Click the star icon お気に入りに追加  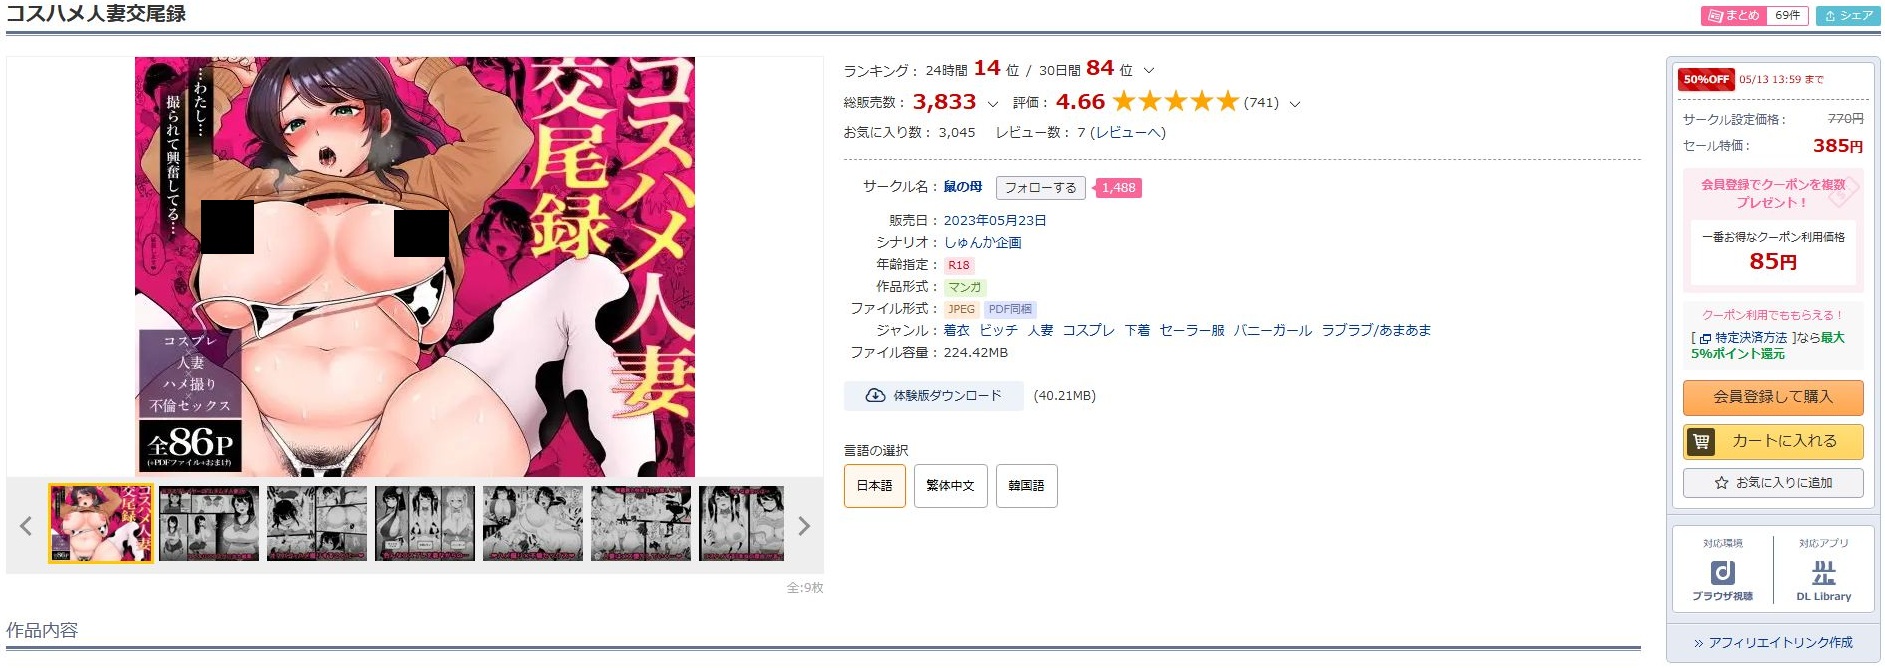pyautogui.click(x=1721, y=483)
